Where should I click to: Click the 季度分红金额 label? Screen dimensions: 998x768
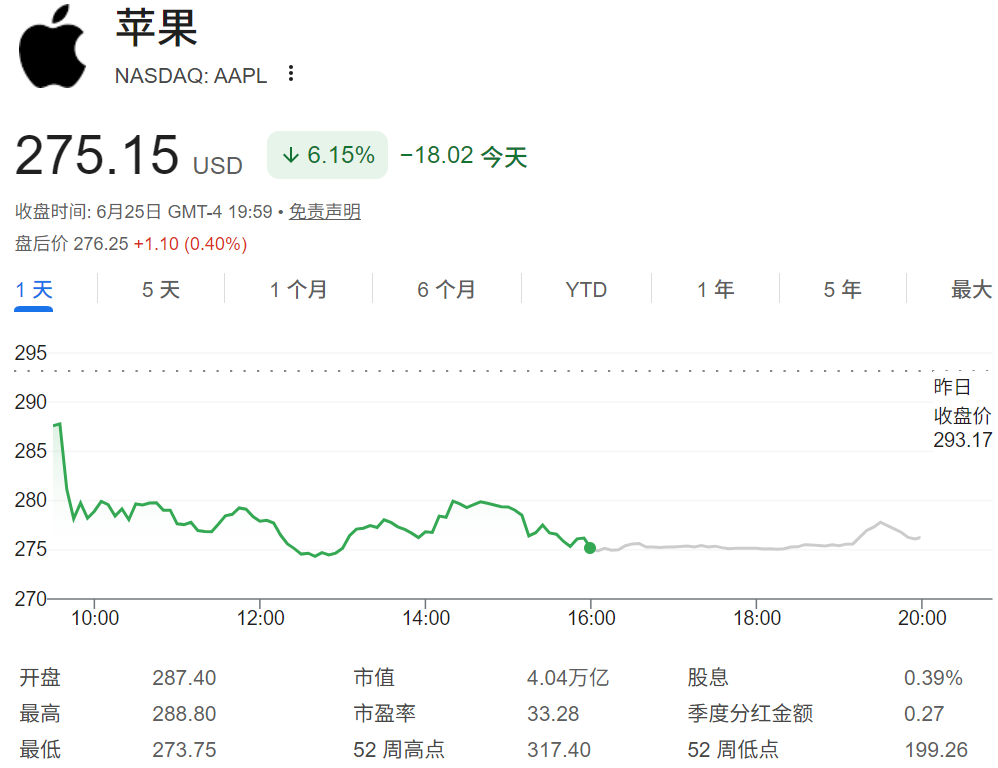click(750, 714)
